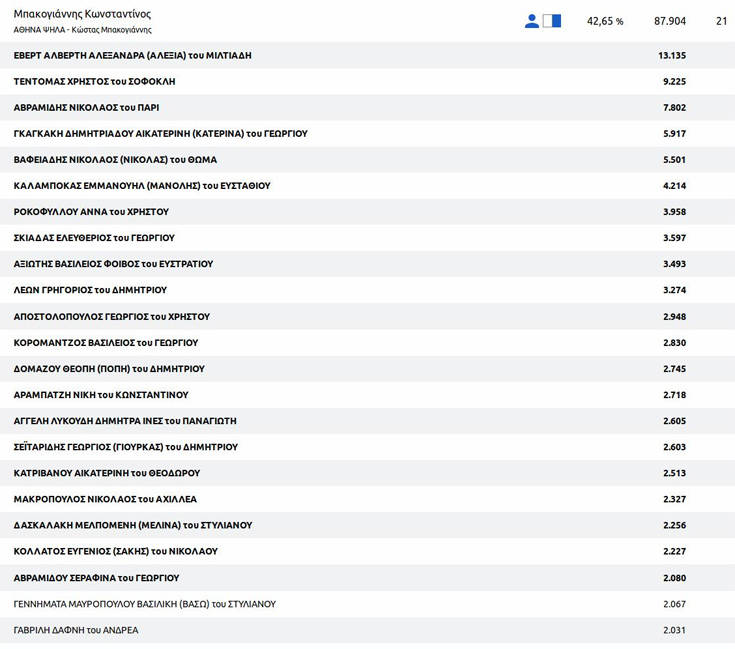735x649 pixels.
Task: Select ΓΕΝΝΗΜΑΤΑ ΜΑΥΡΟΠΟΥΛΟΥ ΒΑΣΙΛΙΚΗ row
Action: [144, 604]
